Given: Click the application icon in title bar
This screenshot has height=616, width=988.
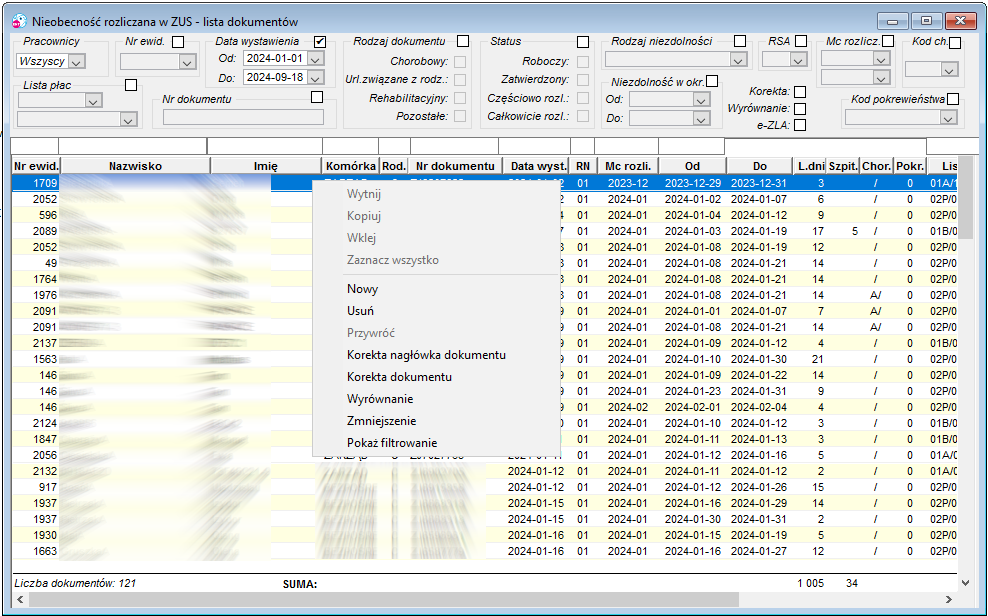Looking at the screenshot, I should [20, 21].
